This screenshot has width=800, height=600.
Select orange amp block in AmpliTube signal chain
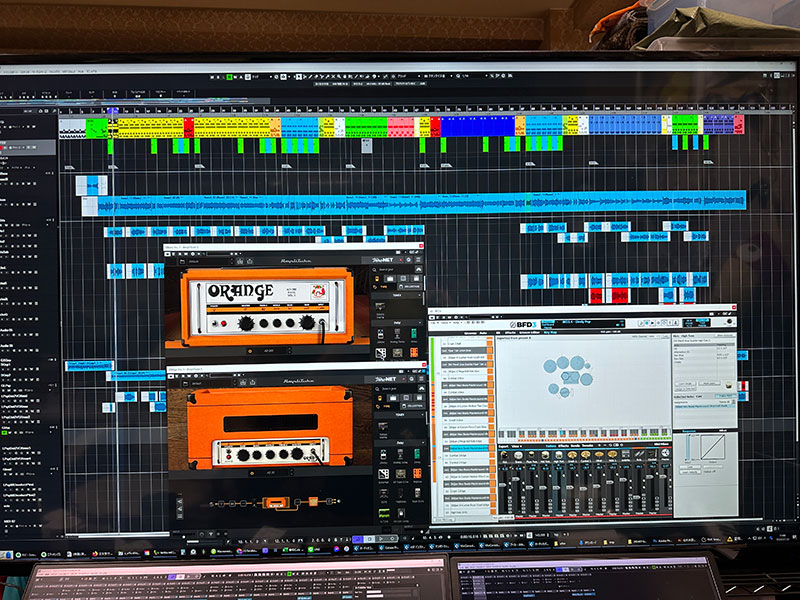point(276,503)
